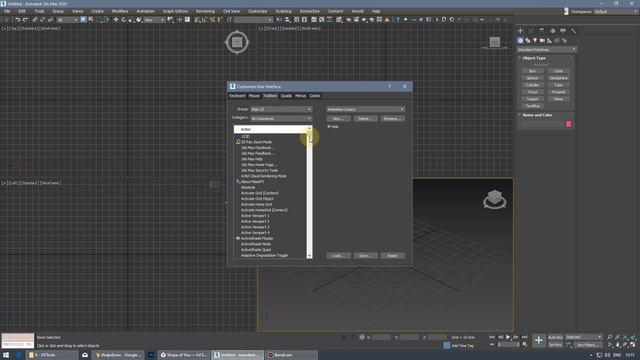Open the Modifiers menu

(120, 11)
